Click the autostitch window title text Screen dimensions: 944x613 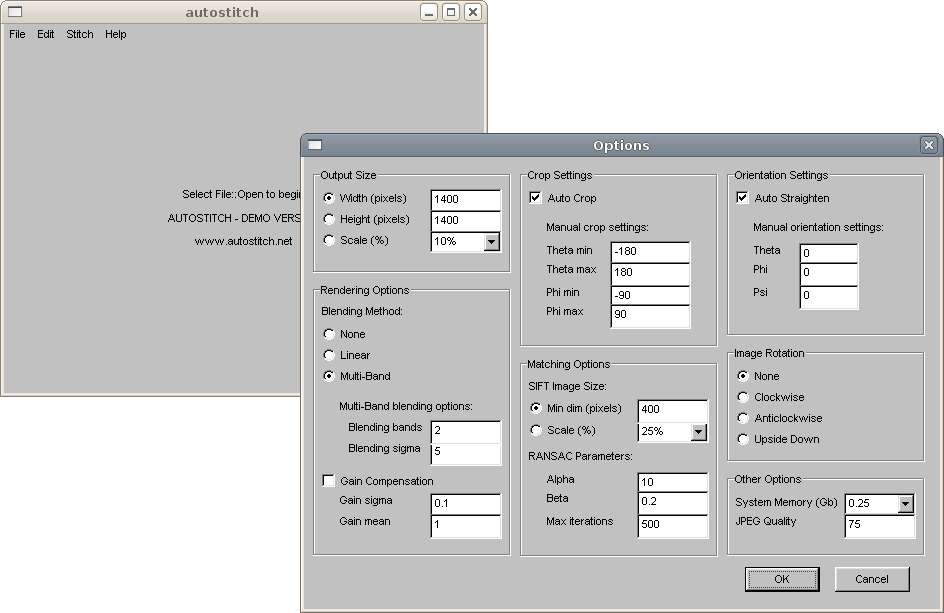click(222, 12)
